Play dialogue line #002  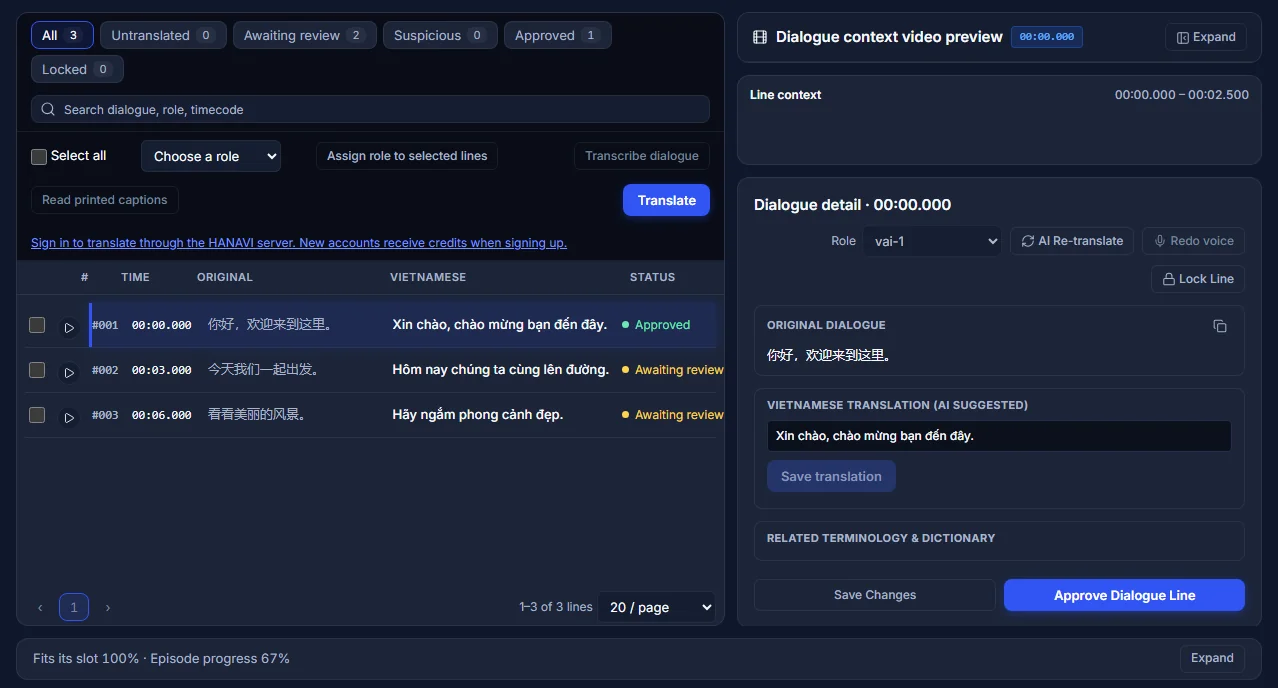pos(69,372)
